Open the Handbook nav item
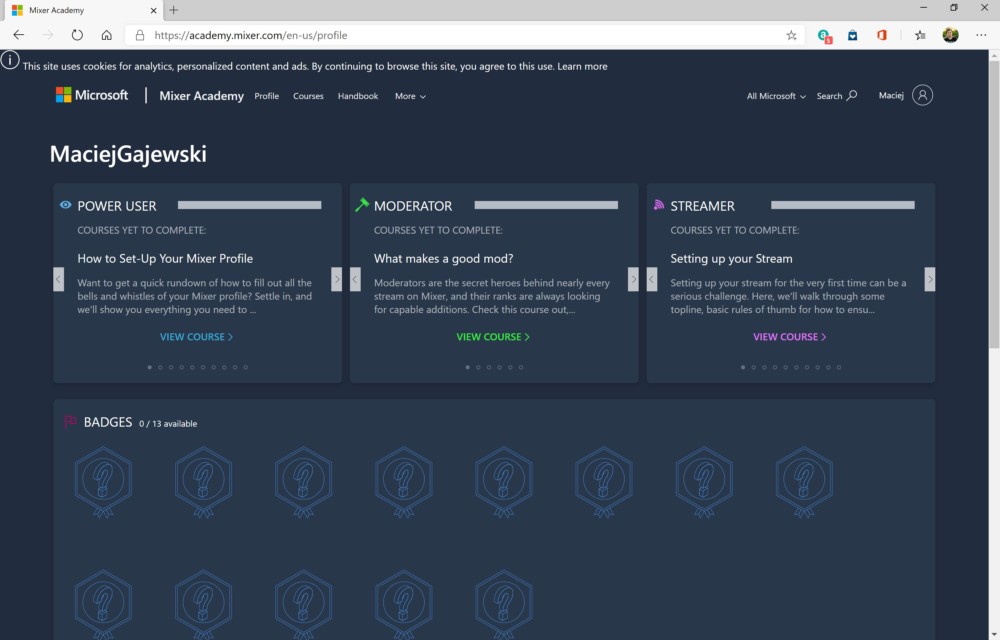Image resolution: width=1000 pixels, height=640 pixels. point(358,96)
